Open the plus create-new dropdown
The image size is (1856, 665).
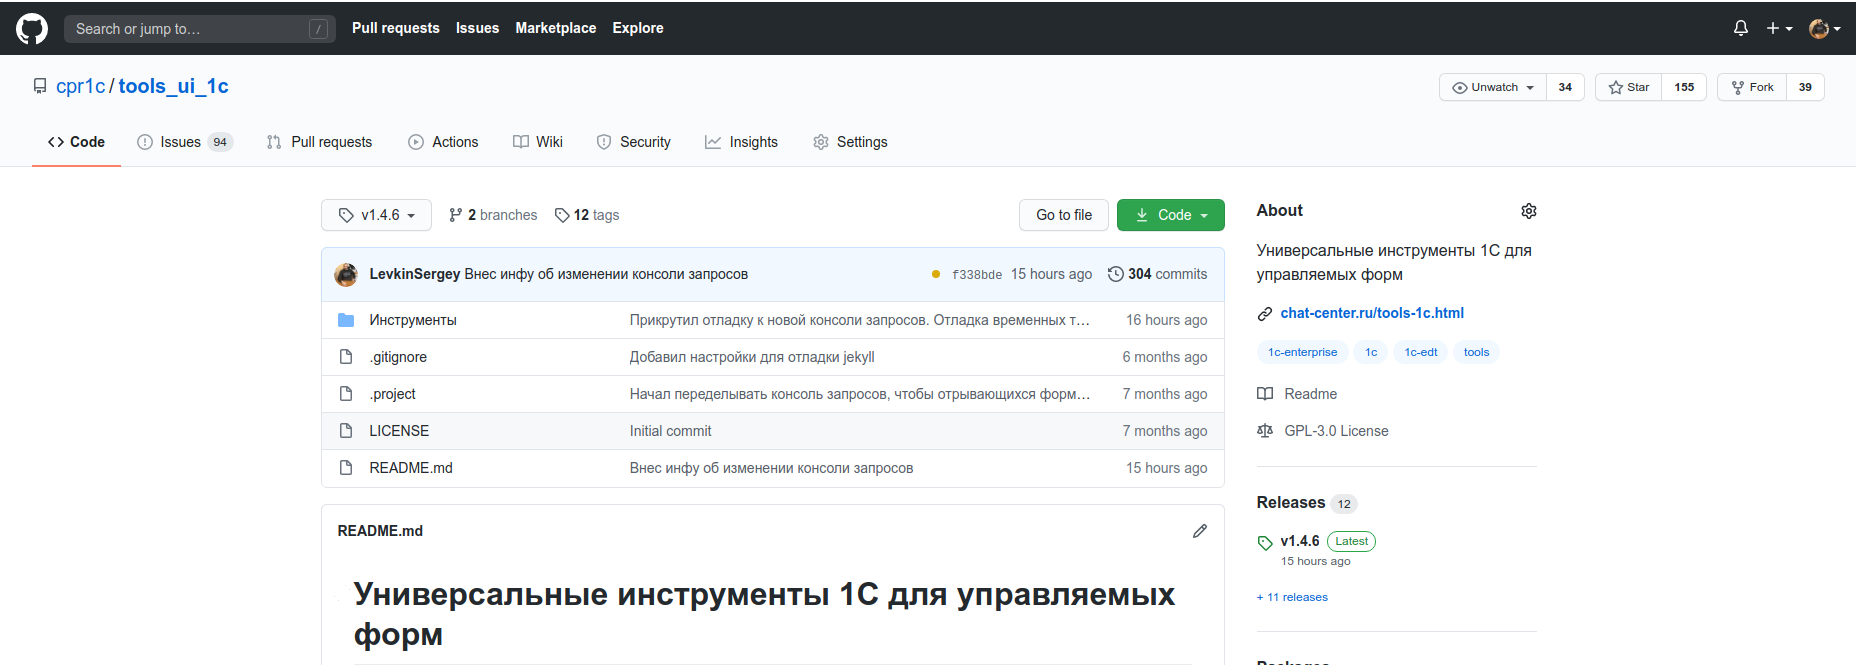[1779, 28]
